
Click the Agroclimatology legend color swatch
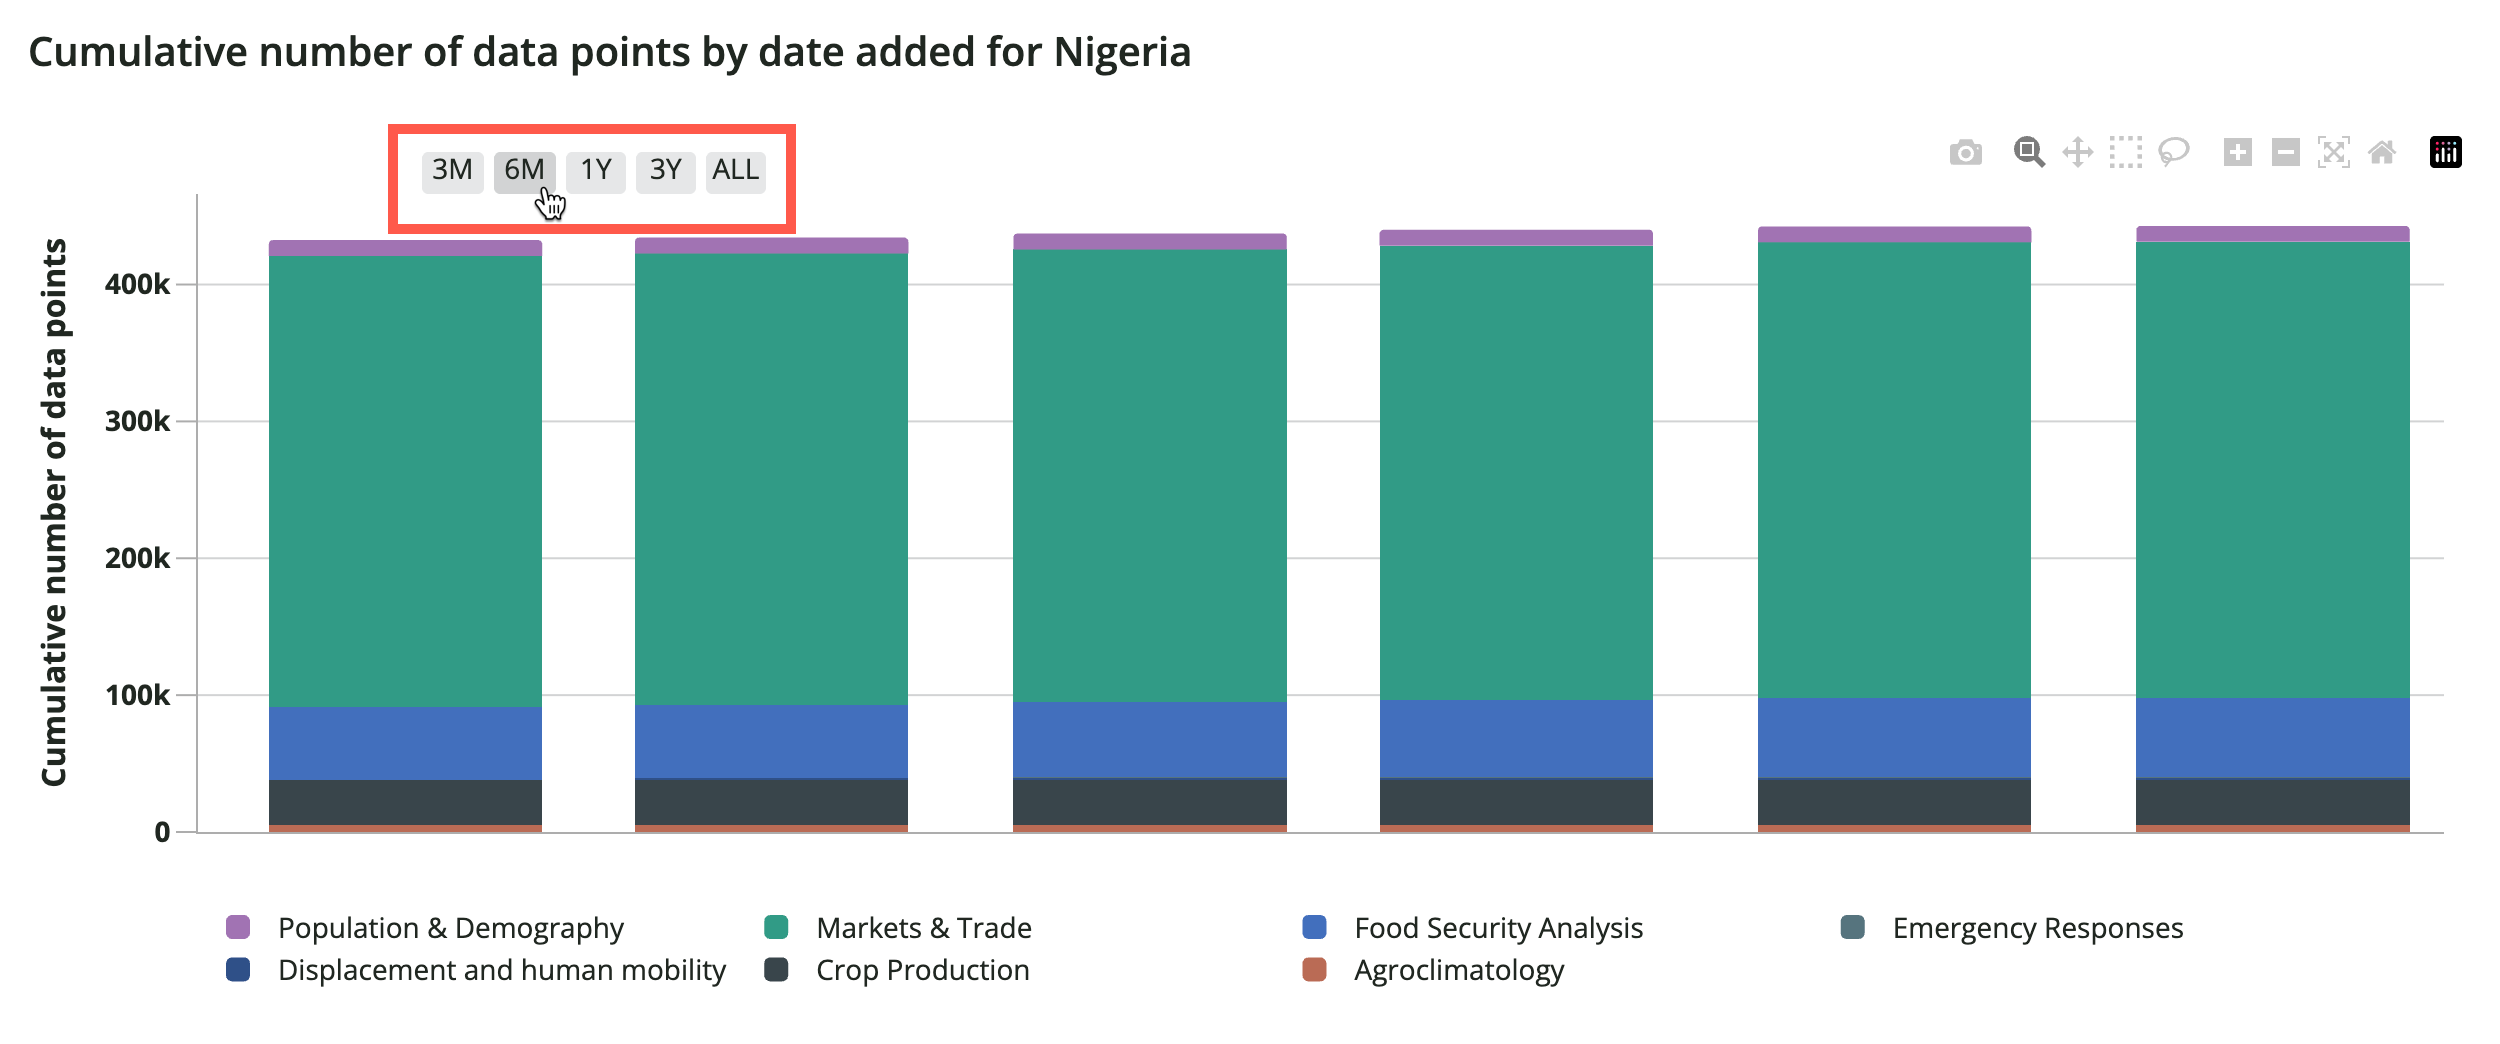click(1314, 970)
